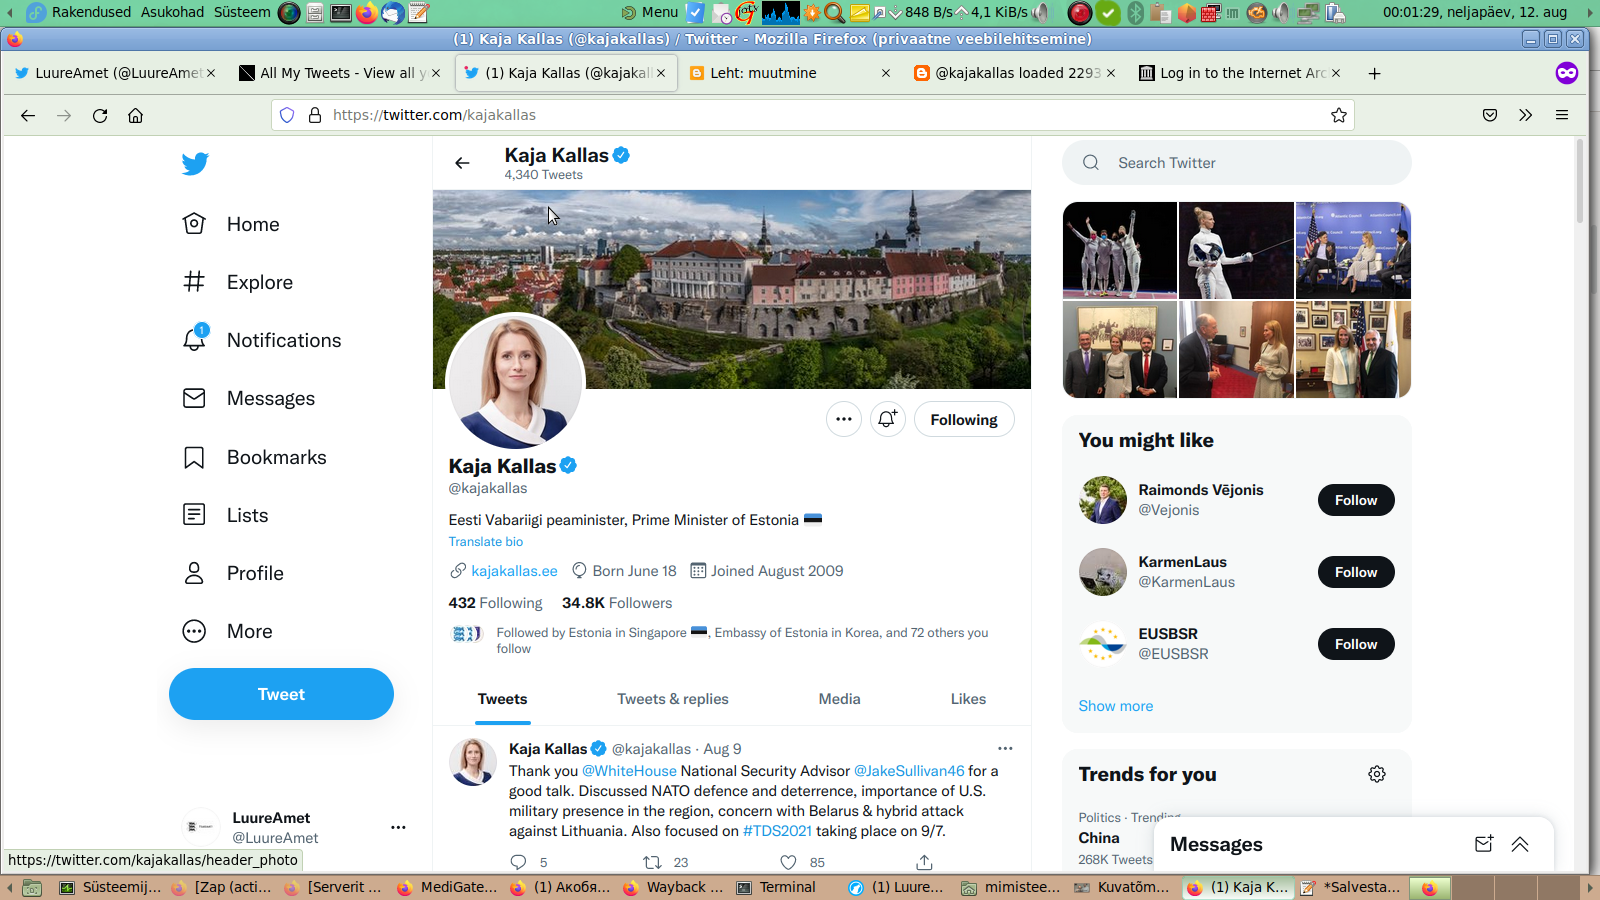Image resolution: width=1600 pixels, height=900 pixels.
Task: Open profile options three-dot button
Action: tap(844, 419)
